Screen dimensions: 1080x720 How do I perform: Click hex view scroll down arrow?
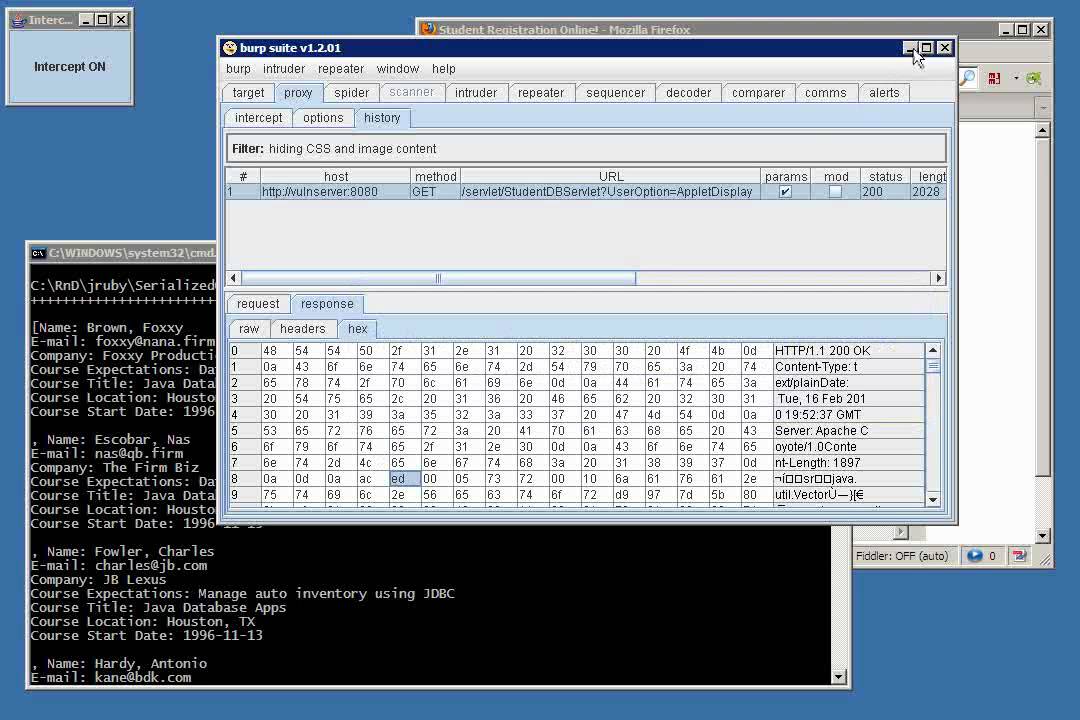[x=933, y=500]
